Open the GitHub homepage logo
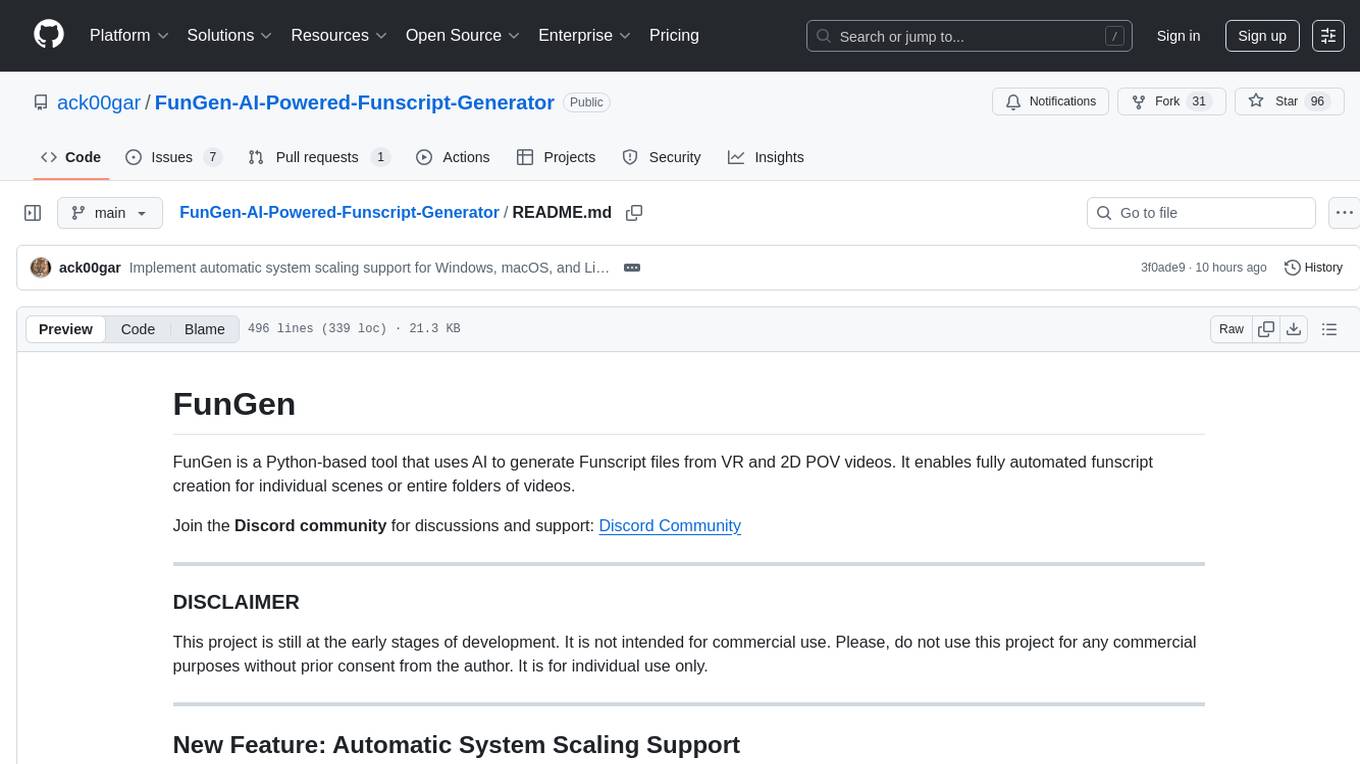The width and height of the screenshot is (1360, 764). [49, 35]
